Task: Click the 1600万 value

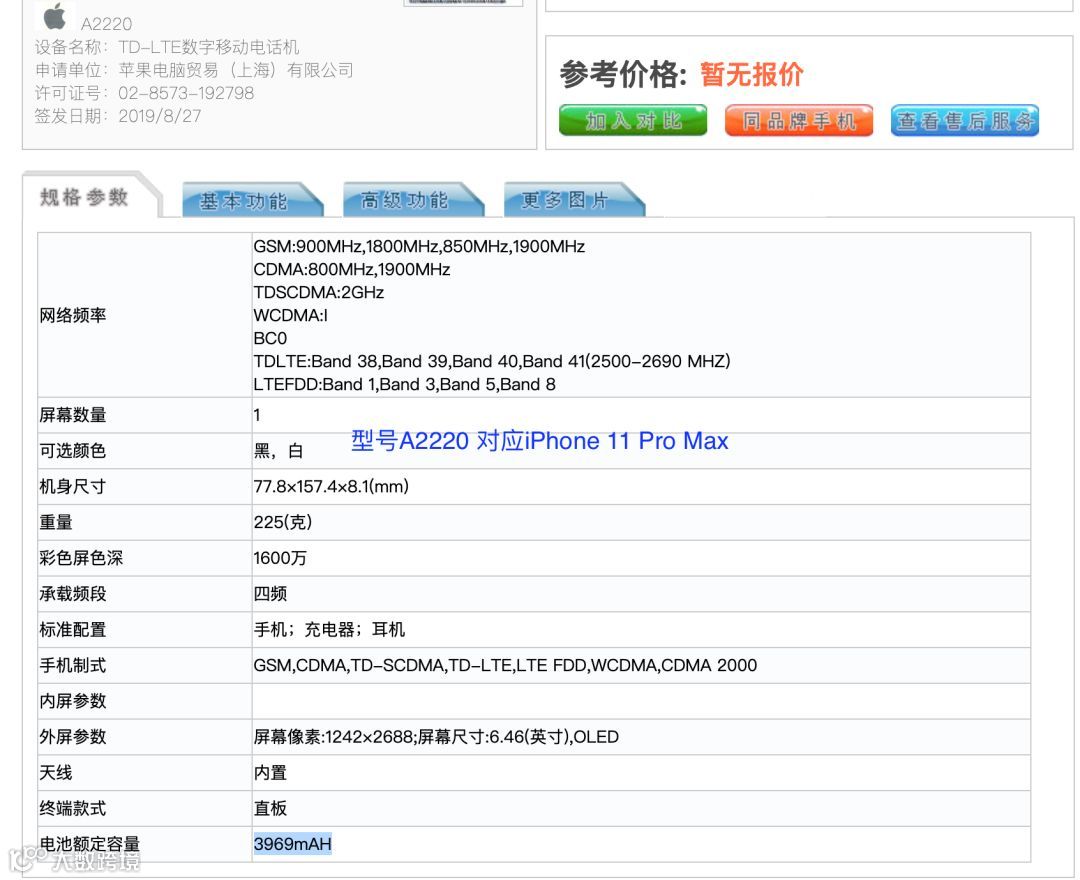Action: pos(280,558)
